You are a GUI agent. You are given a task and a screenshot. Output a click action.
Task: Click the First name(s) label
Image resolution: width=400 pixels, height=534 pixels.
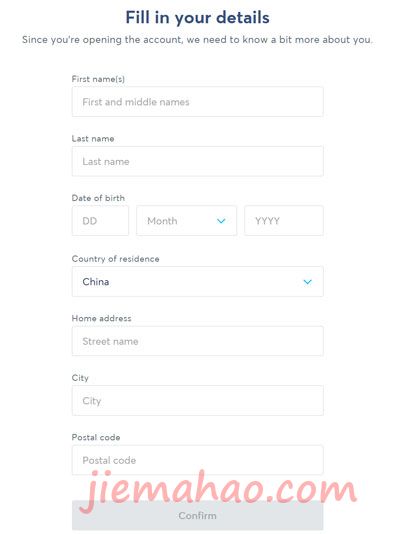point(98,79)
